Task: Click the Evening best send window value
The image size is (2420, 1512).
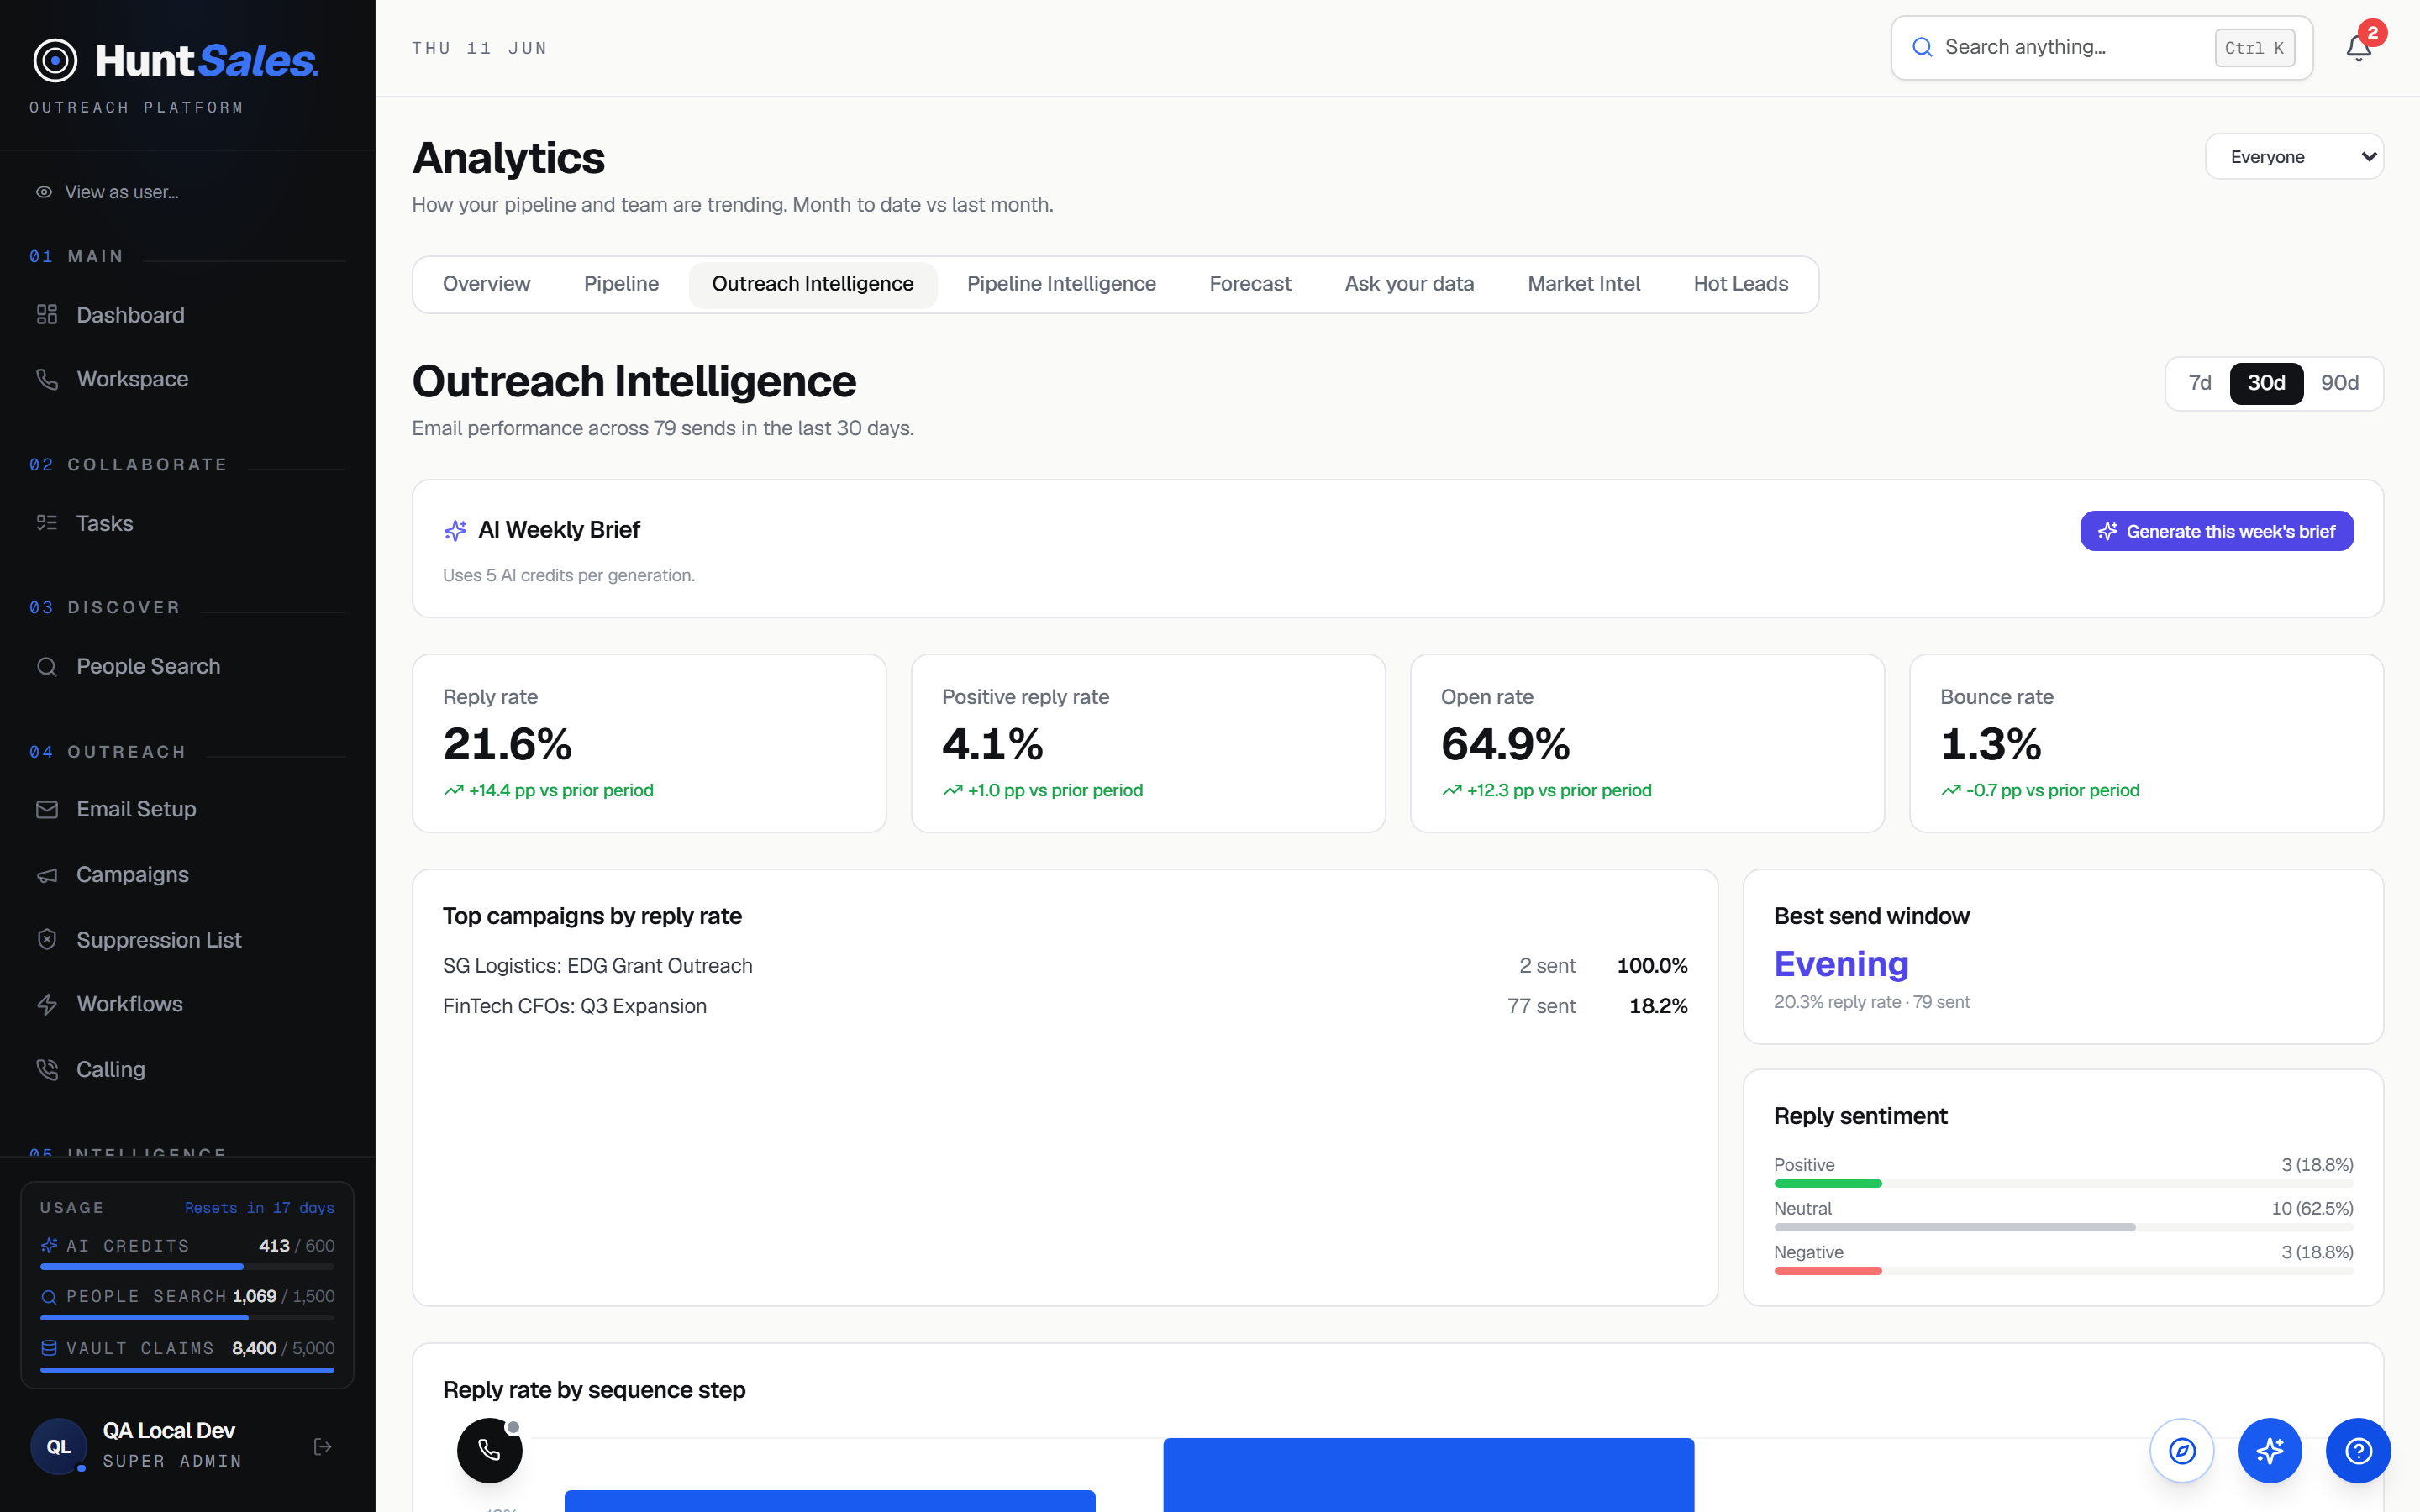Action: [1841, 964]
